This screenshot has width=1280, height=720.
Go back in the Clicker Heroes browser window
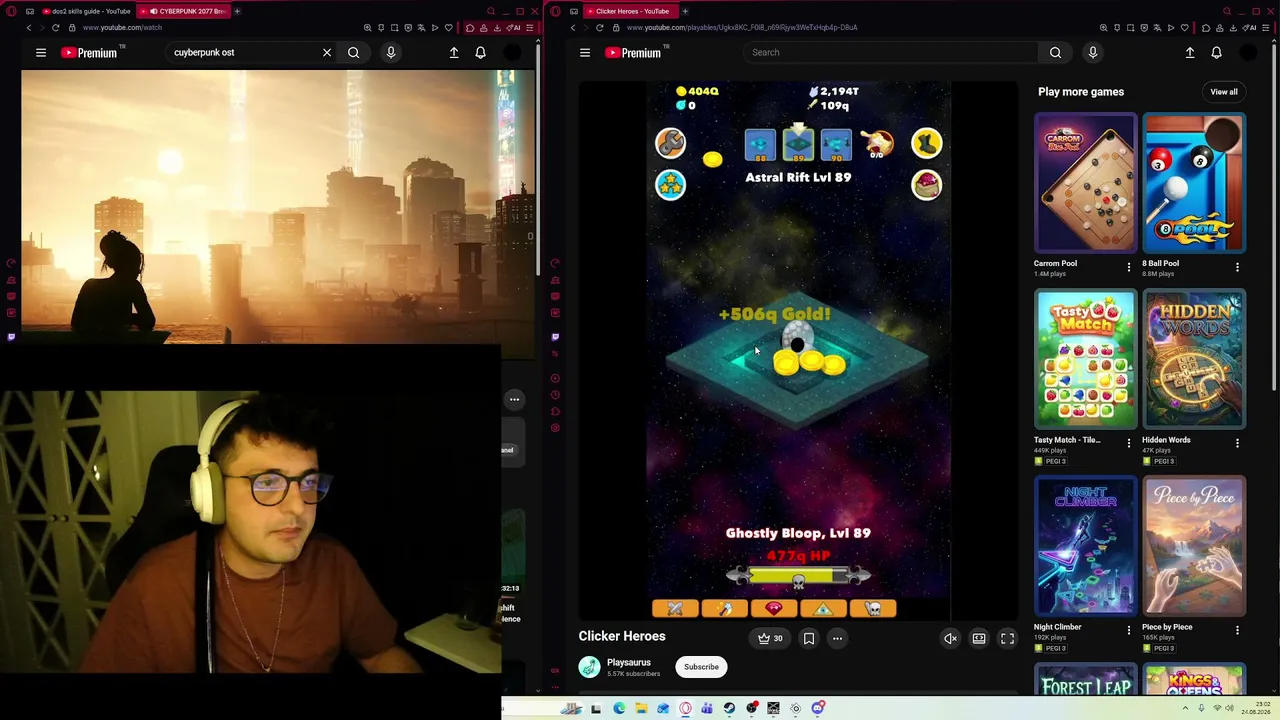pyautogui.click(x=573, y=28)
